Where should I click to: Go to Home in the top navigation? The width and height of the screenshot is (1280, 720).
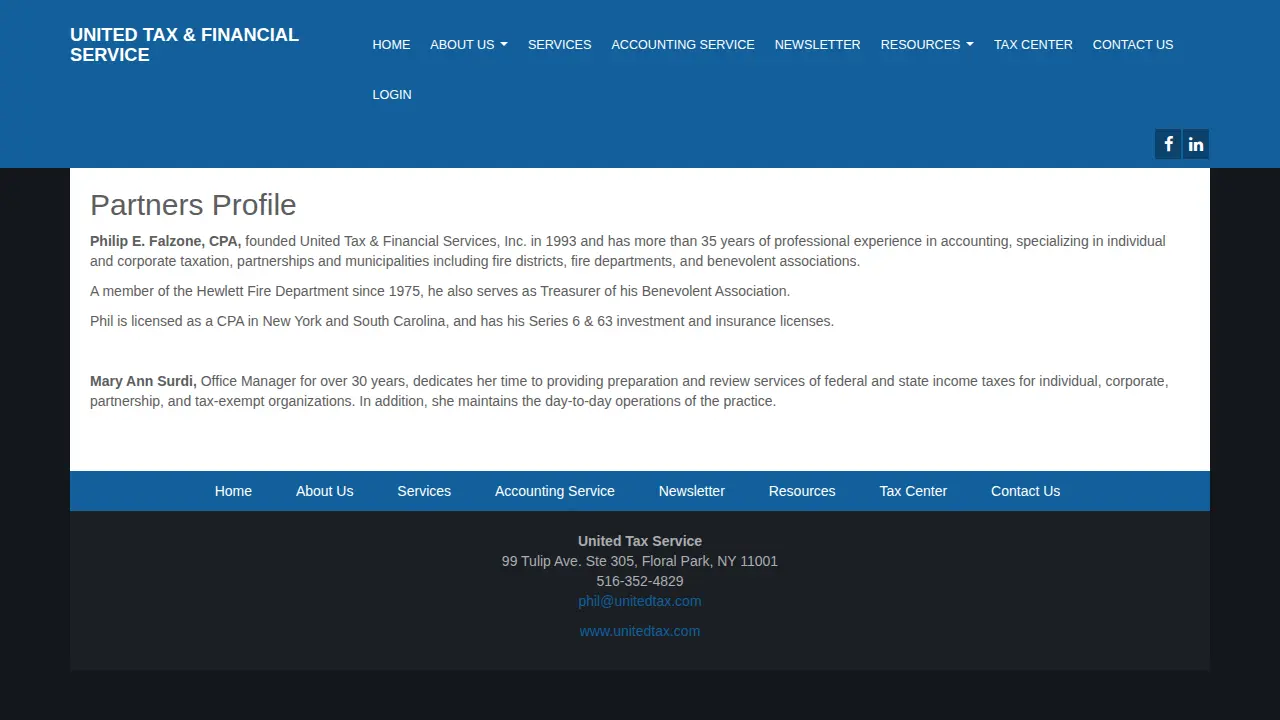pyautogui.click(x=391, y=45)
